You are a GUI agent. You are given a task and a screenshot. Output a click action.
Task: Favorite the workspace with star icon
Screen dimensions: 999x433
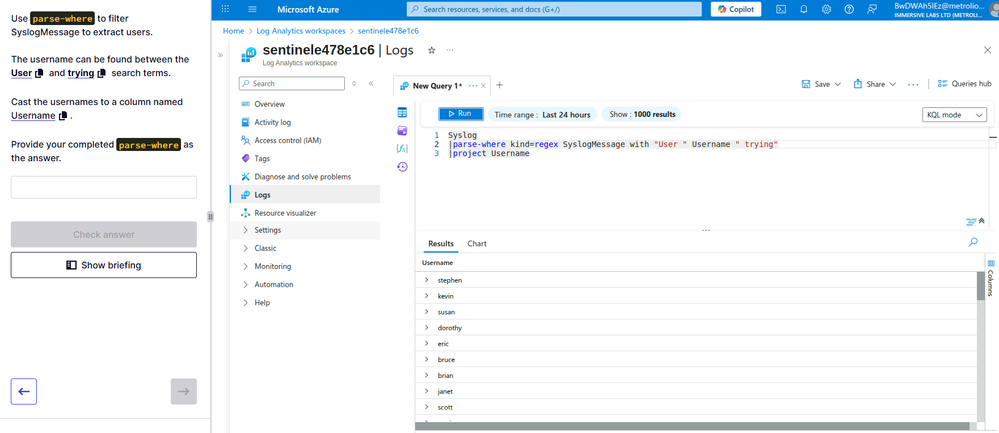click(x=431, y=50)
